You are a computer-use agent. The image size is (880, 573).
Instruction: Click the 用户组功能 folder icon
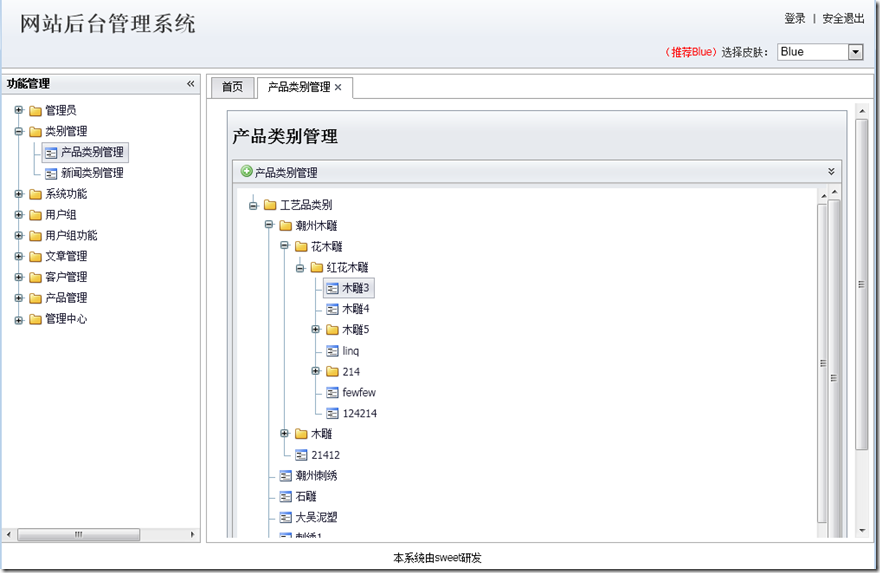click(x=35, y=236)
